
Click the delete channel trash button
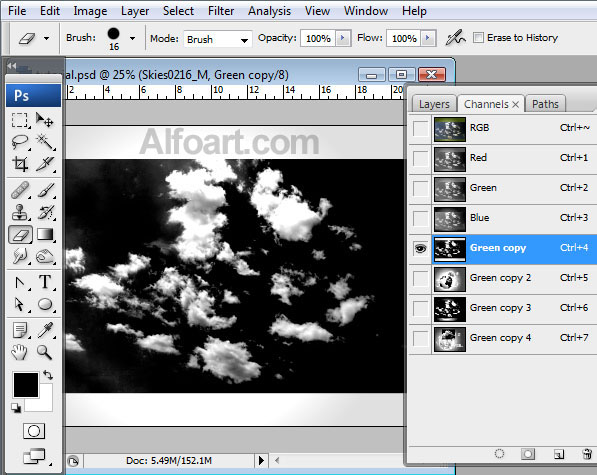click(x=587, y=454)
